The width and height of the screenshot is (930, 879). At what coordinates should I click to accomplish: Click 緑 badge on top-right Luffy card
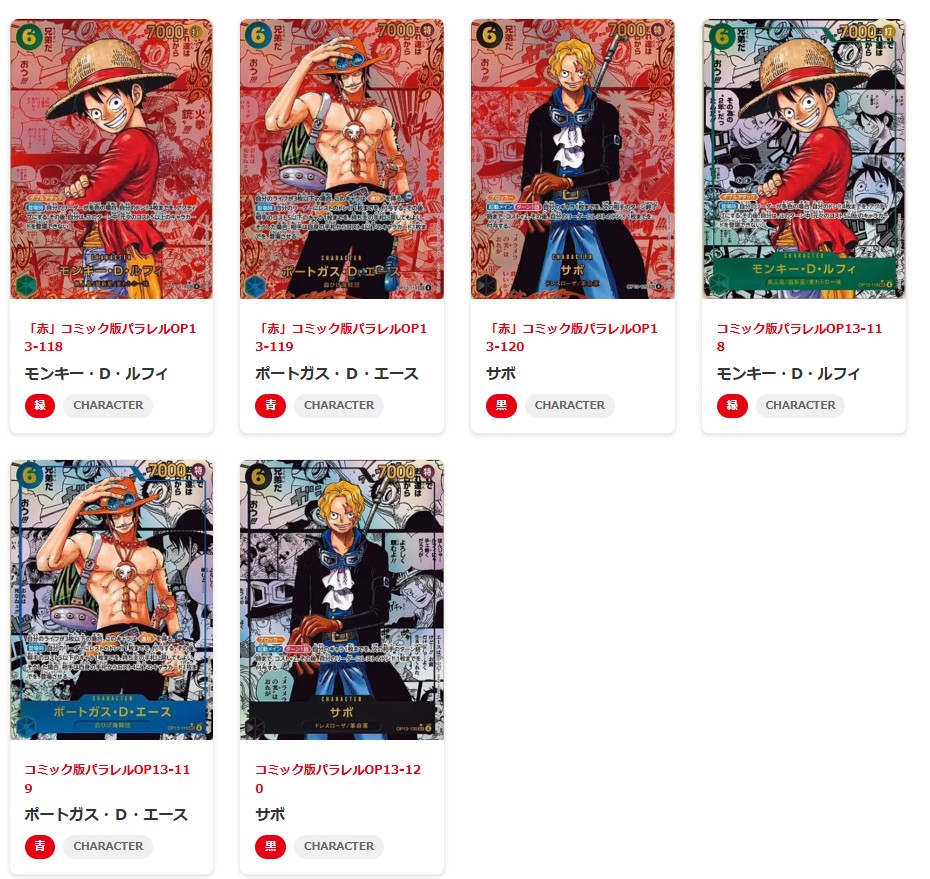coord(732,406)
